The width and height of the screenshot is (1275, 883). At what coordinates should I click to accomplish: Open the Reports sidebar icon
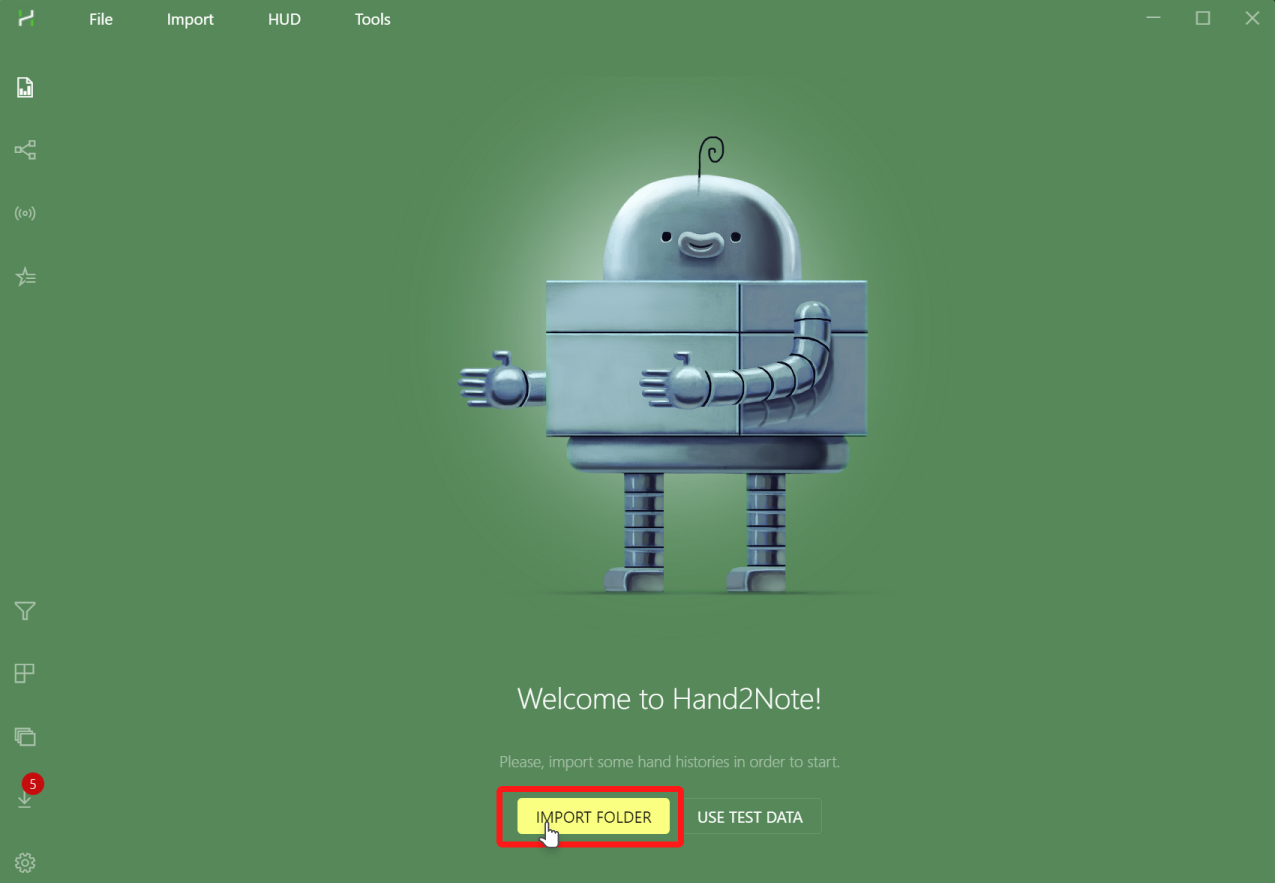pyautogui.click(x=25, y=88)
